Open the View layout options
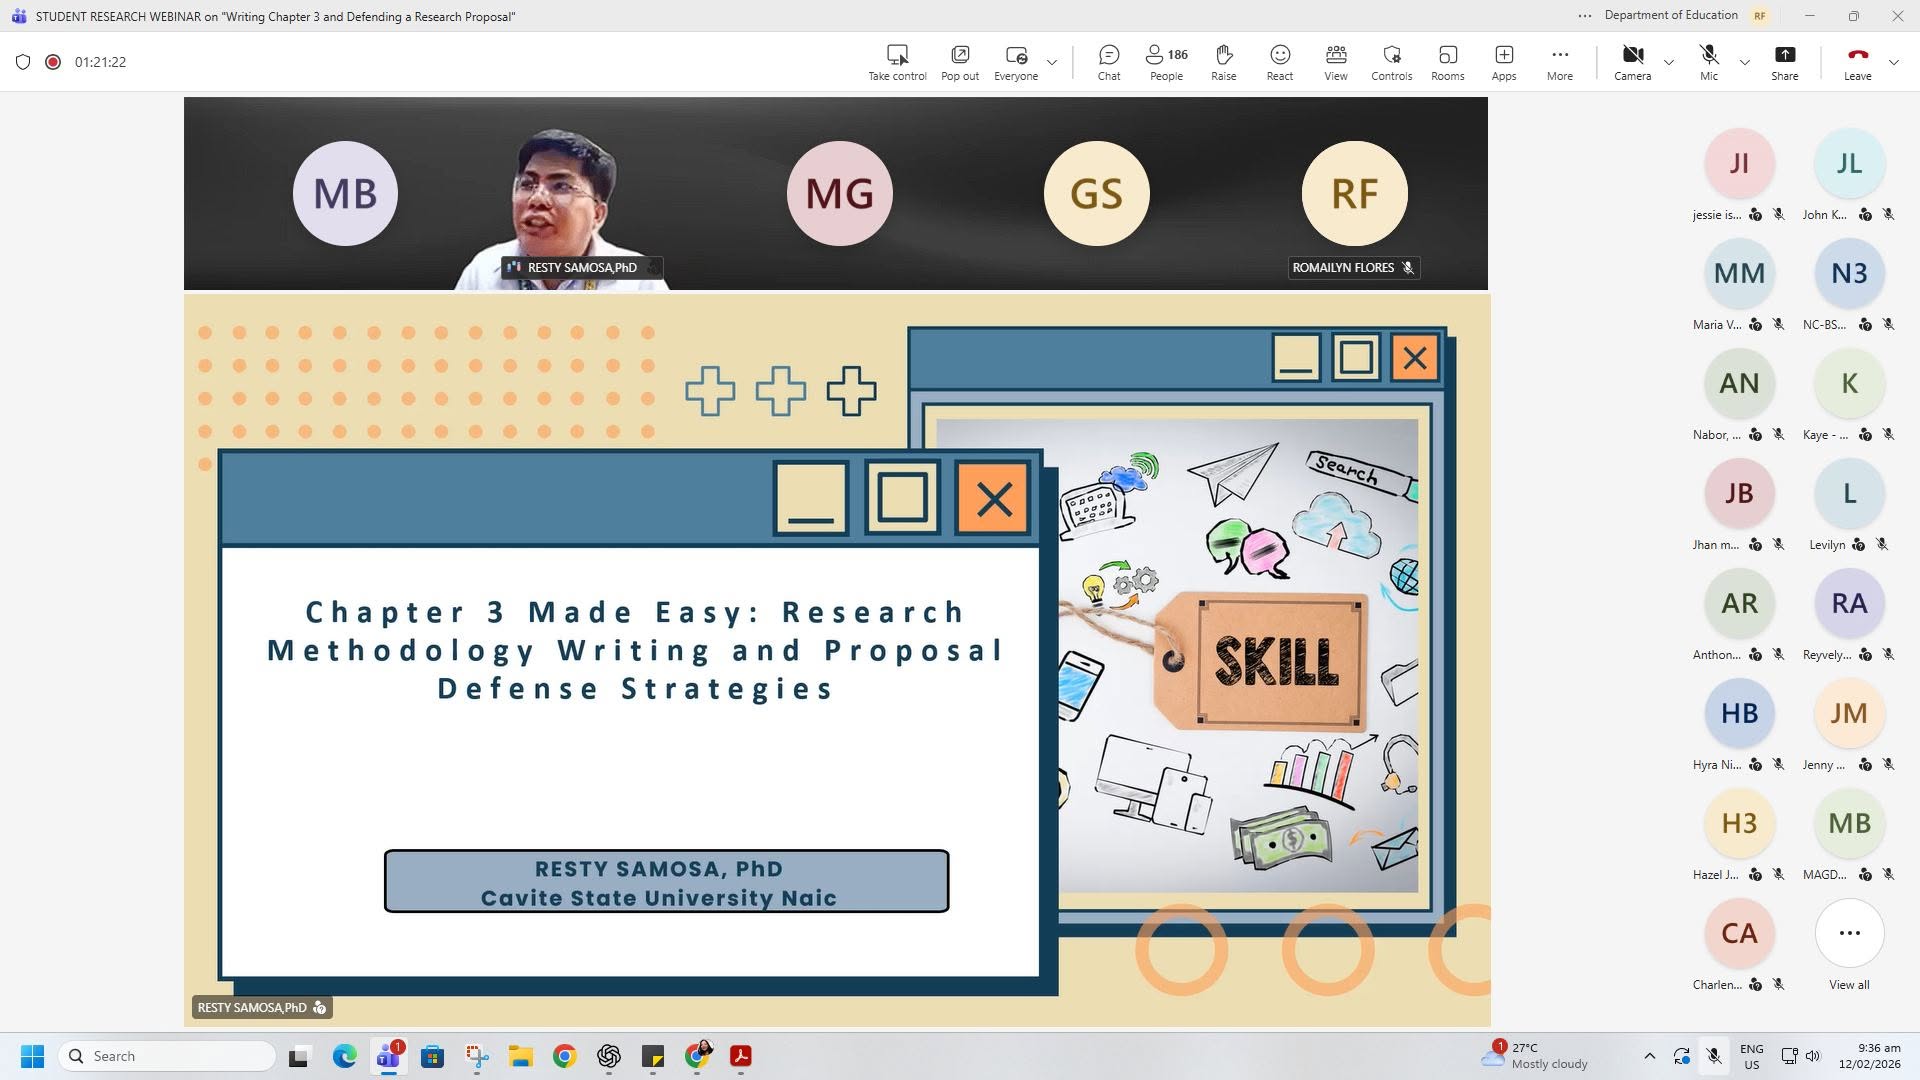Screen dimensions: 1920x1080 pos(1335,62)
